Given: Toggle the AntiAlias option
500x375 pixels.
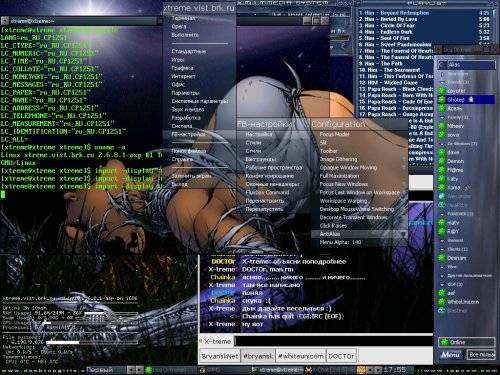Looking at the screenshot, I should [x=359, y=234].
